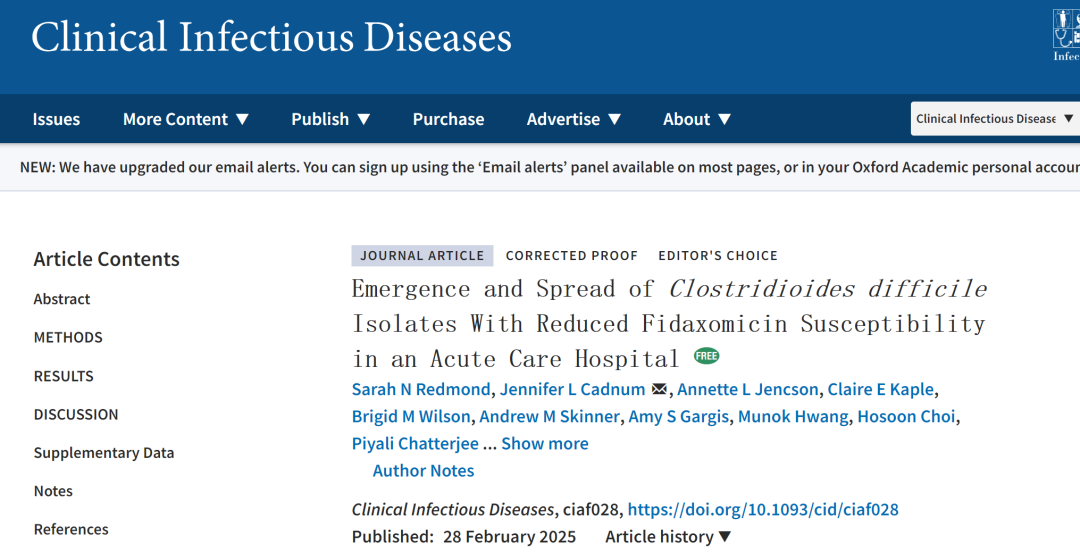Open the article DOI link
This screenshot has height=560, width=1080.
click(762, 509)
